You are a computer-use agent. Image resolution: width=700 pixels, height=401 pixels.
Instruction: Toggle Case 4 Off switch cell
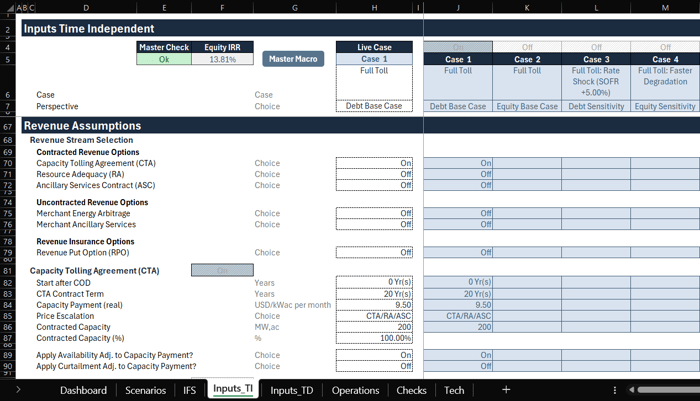coord(665,46)
